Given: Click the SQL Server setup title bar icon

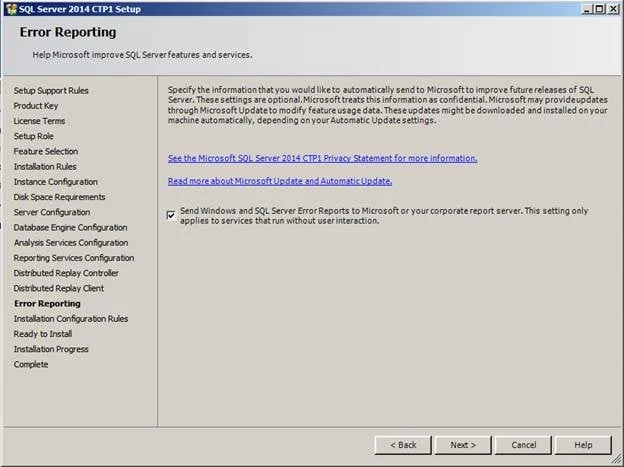Looking at the screenshot, I should click(11, 9).
